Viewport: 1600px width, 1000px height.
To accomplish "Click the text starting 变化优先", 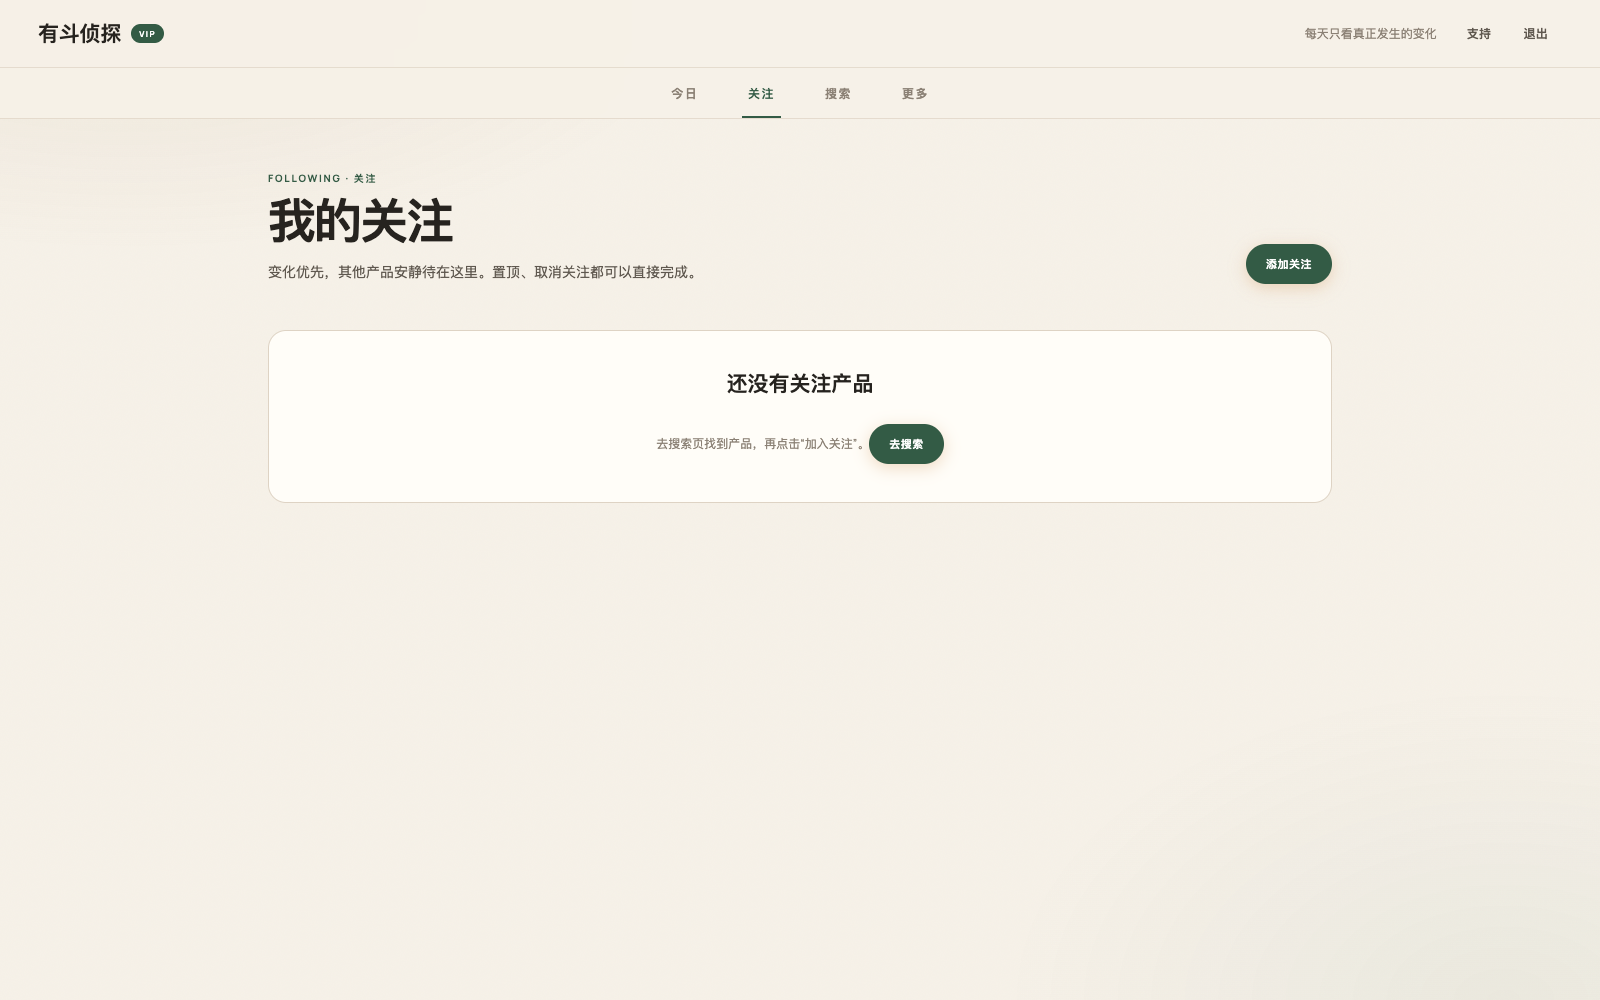I will point(483,272).
